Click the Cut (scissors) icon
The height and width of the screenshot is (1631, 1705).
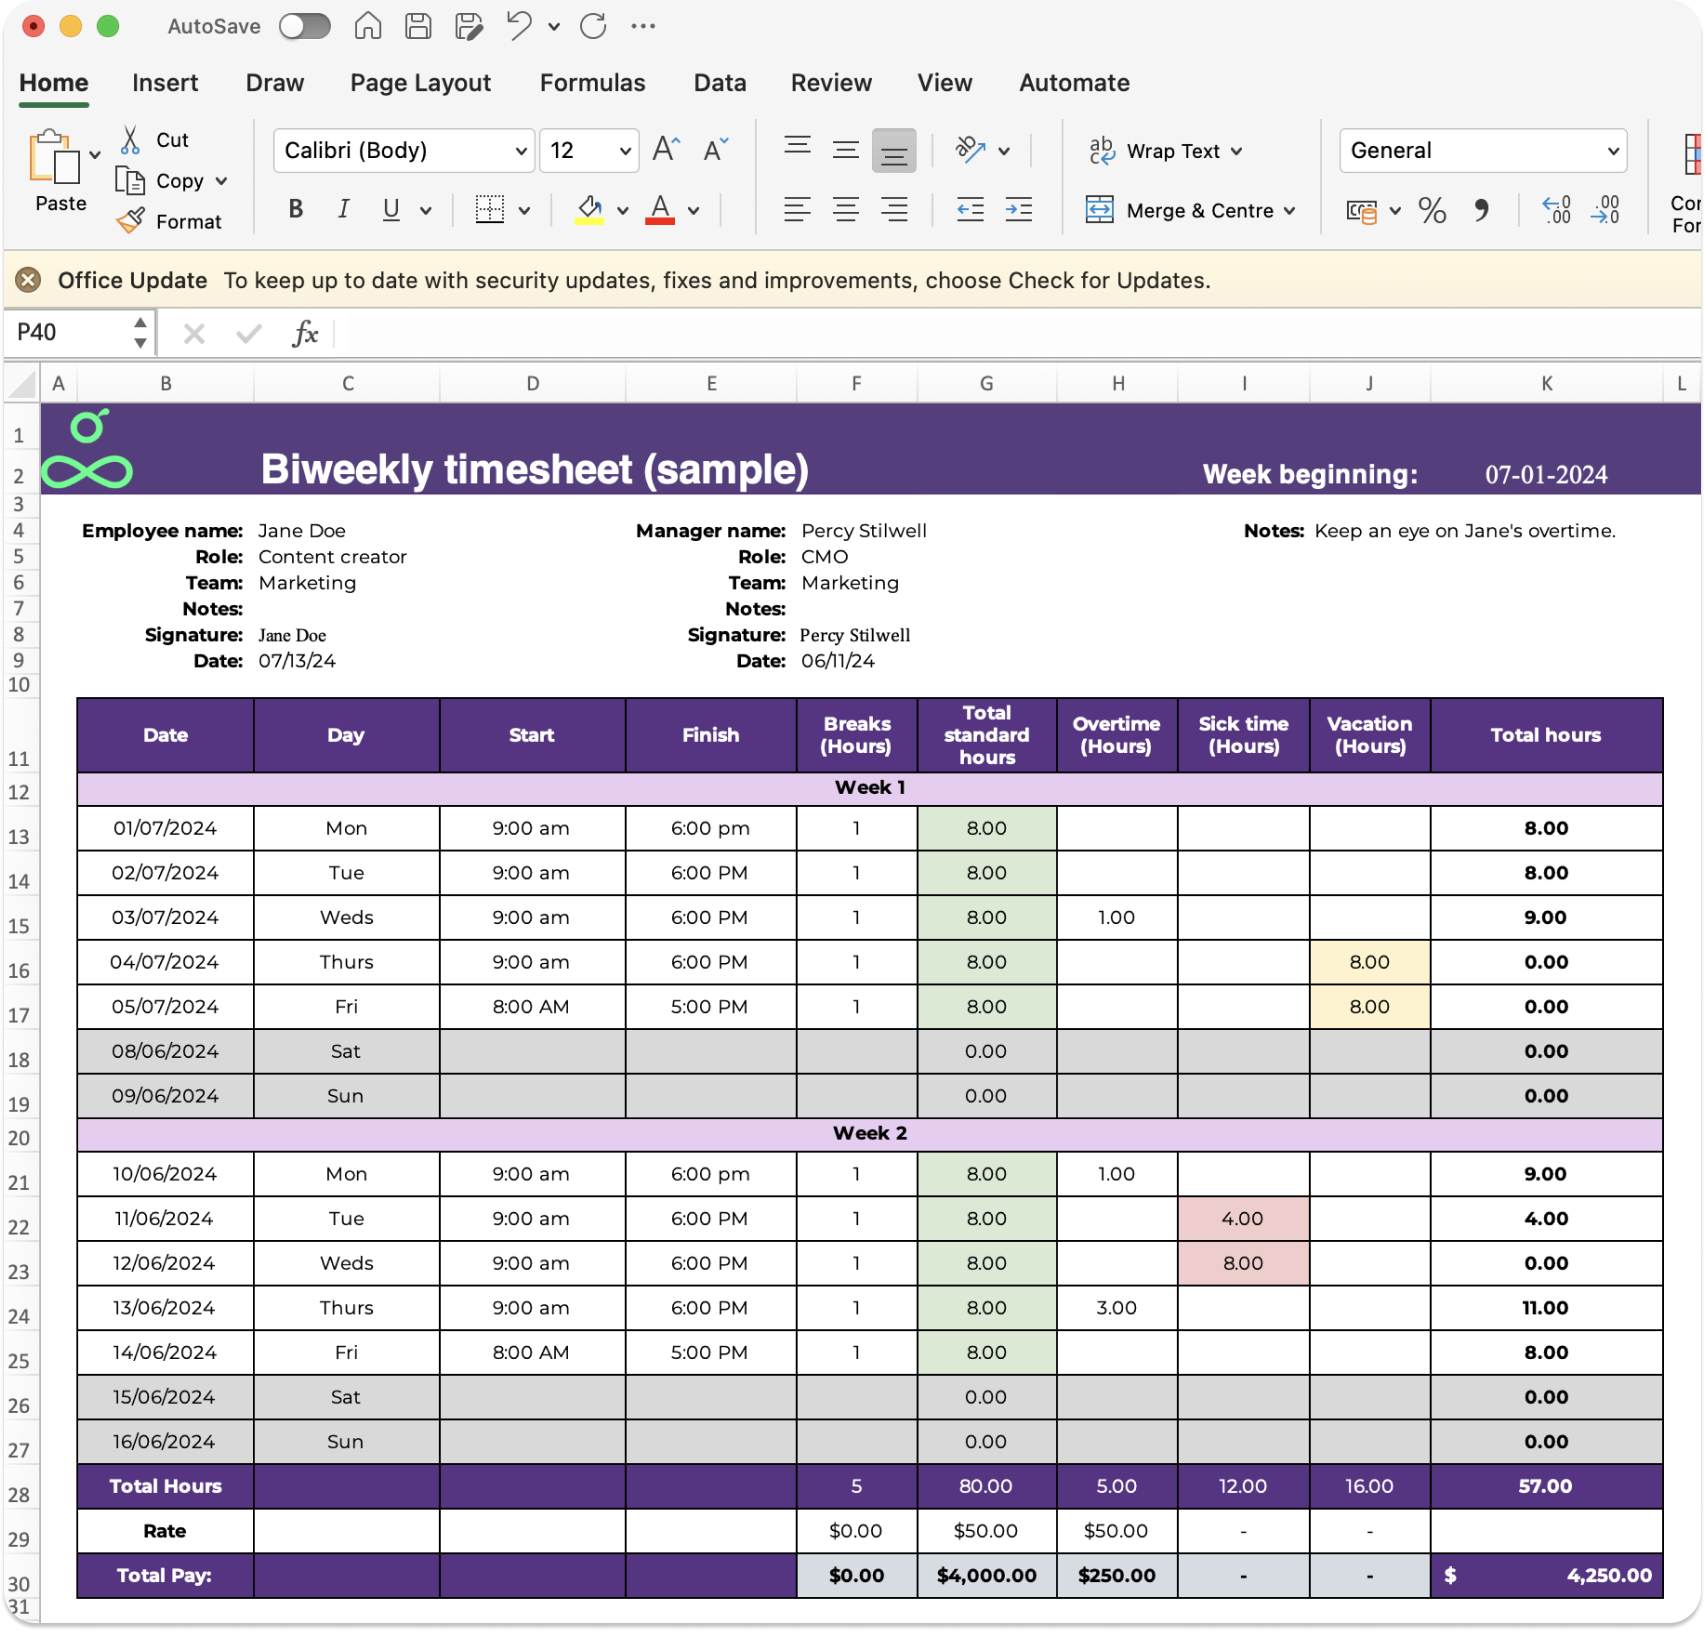pyautogui.click(x=130, y=139)
